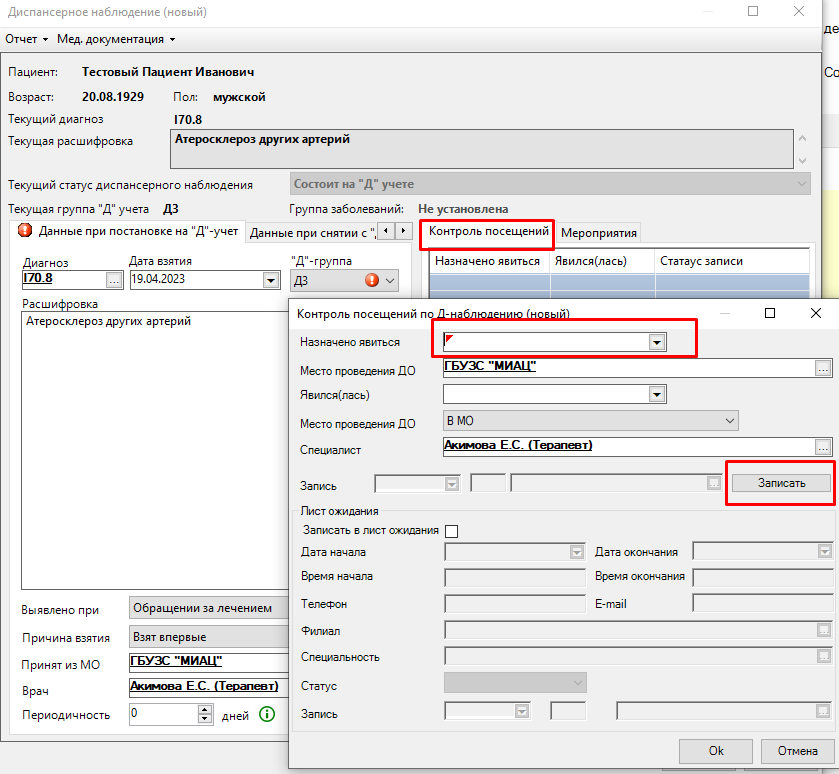Click the red warning icon on the first tab
Image resolution: width=839 pixels, height=774 pixels.
click(x=25, y=230)
